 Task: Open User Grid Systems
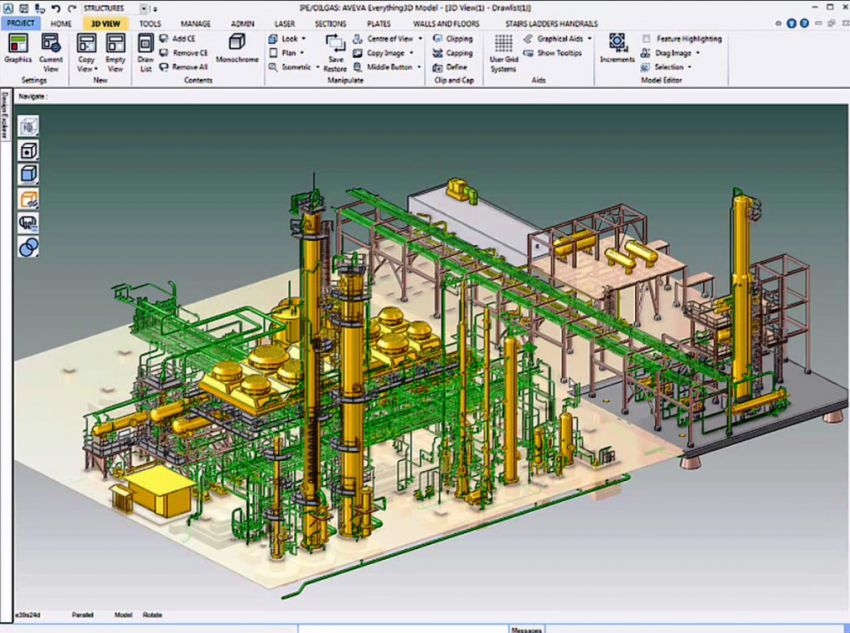coord(503,49)
